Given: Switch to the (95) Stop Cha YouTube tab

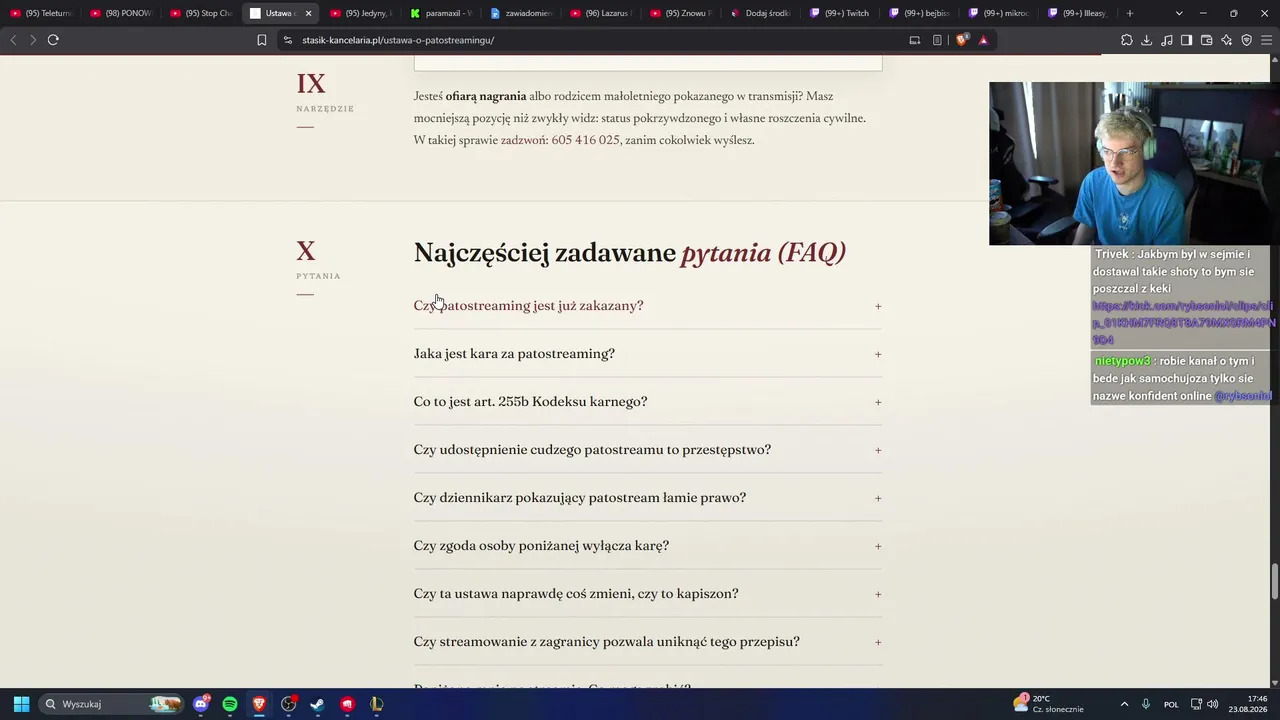Looking at the screenshot, I should pos(202,13).
